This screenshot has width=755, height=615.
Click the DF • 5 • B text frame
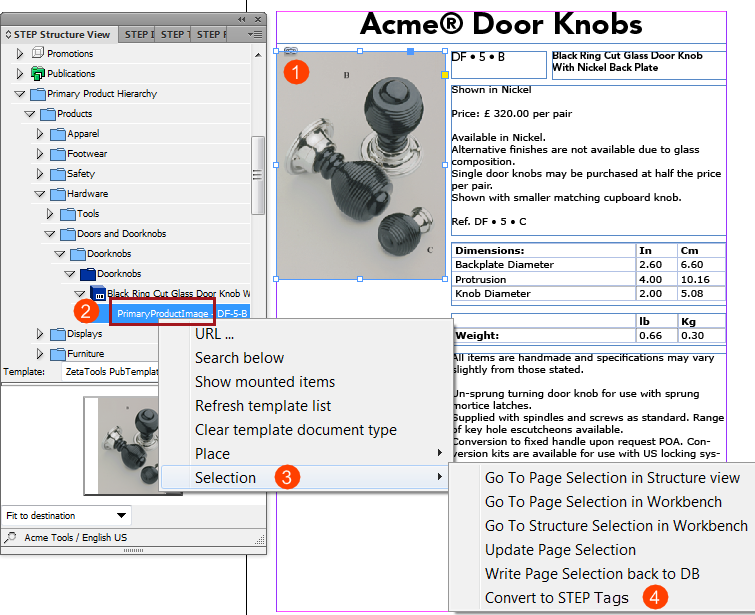(x=499, y=64)
